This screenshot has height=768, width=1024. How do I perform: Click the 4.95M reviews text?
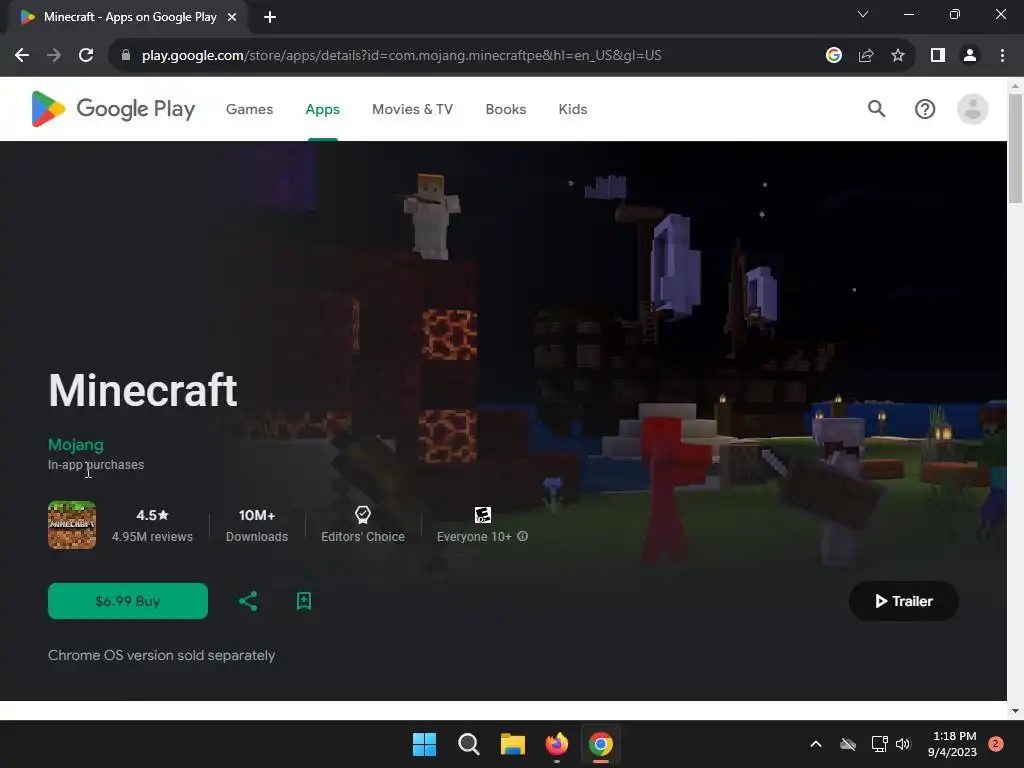(152, 537)
